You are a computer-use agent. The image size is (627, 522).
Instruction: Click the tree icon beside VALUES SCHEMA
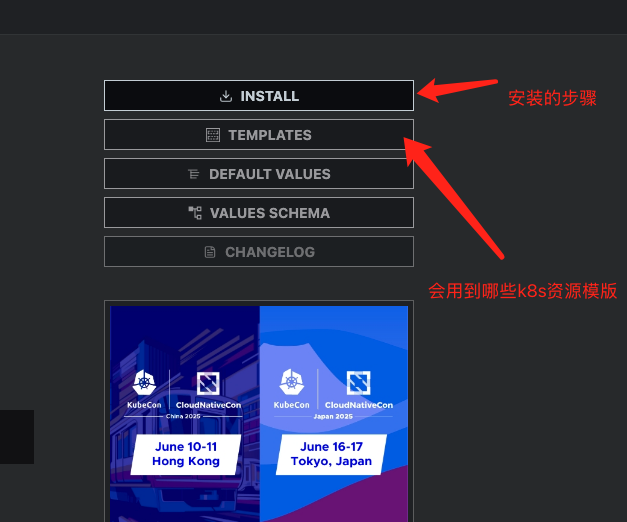coord(195,213)
